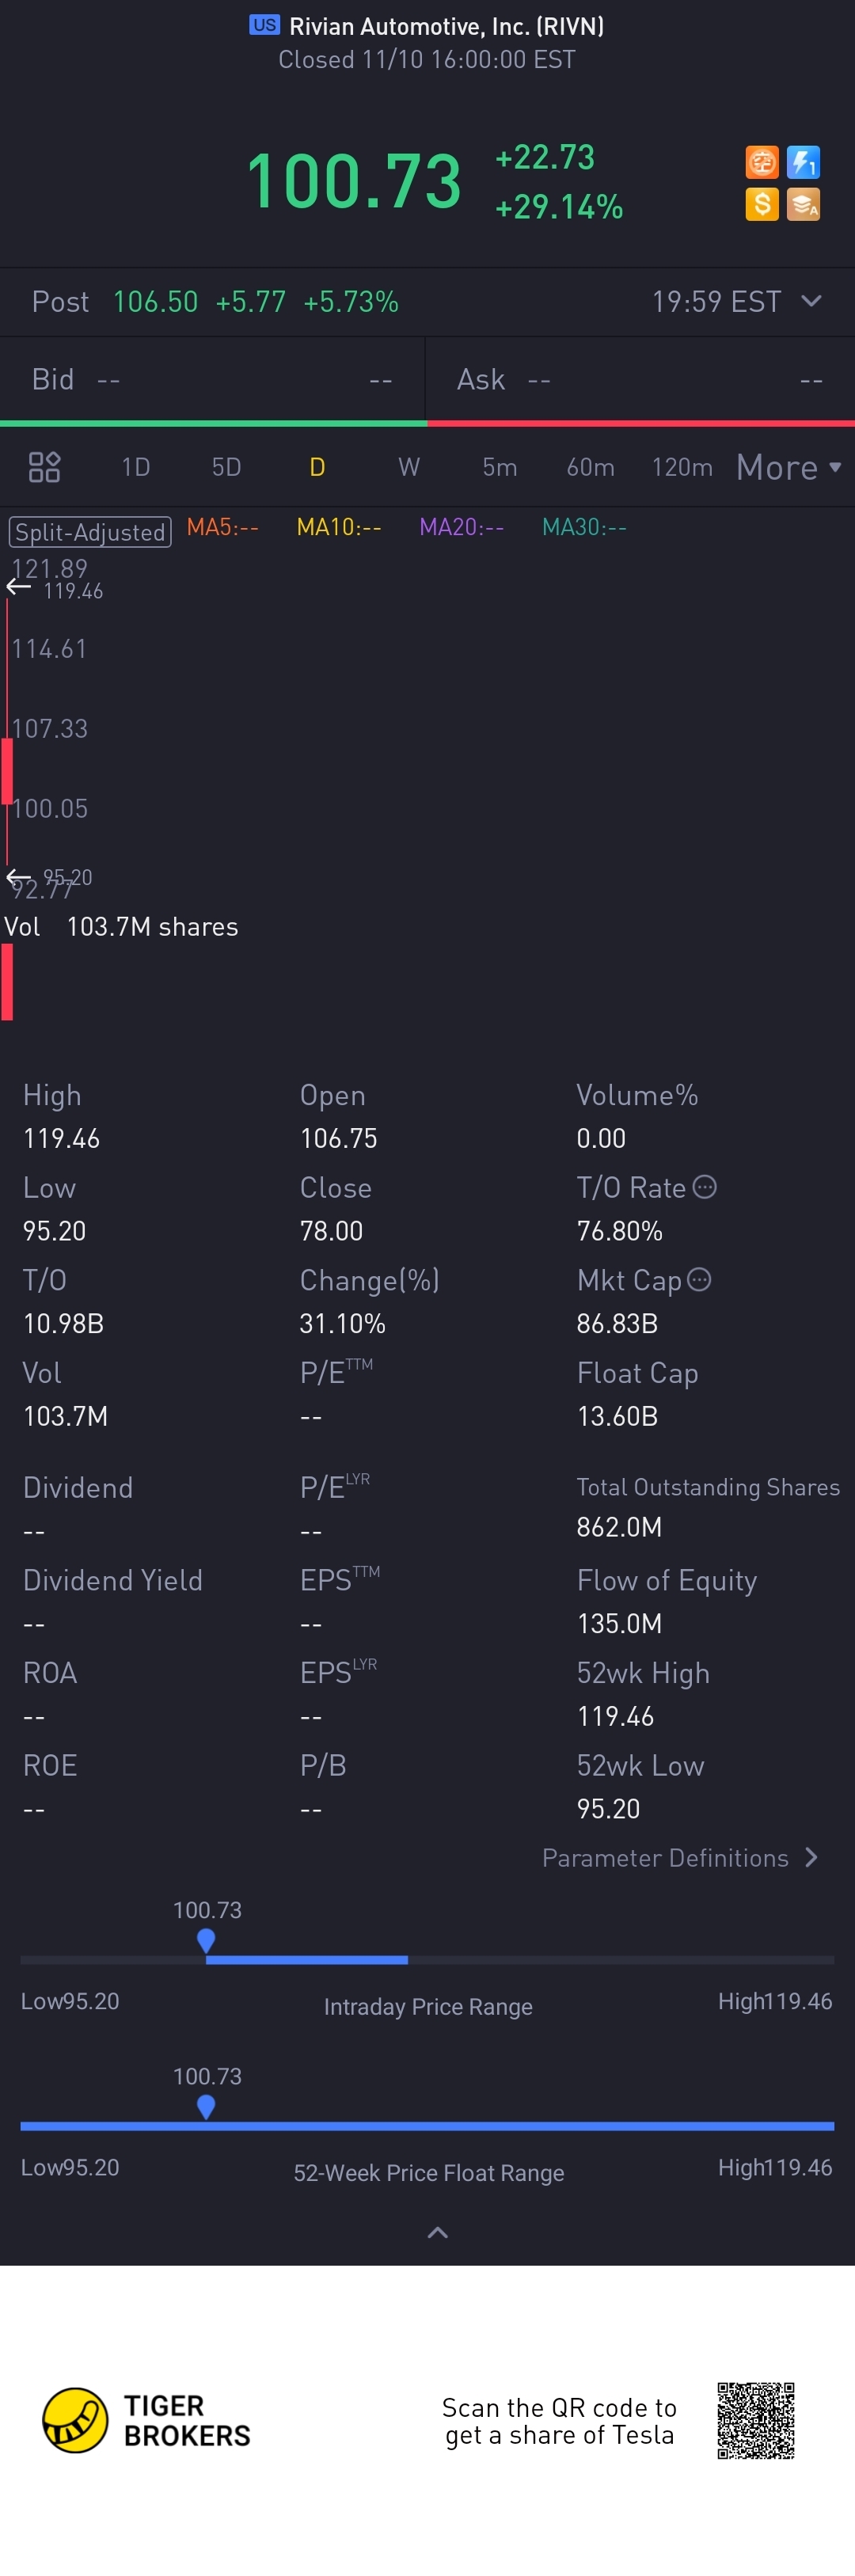855x2576 pixels.
Task: Collapse the stock details panel
Action: coord(437,2232)
